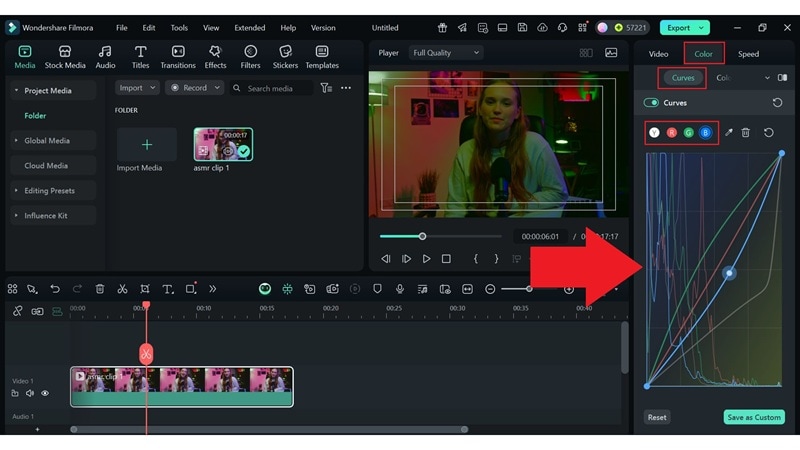
Task: Select the red R curve channel
Action: coord(671,133)
